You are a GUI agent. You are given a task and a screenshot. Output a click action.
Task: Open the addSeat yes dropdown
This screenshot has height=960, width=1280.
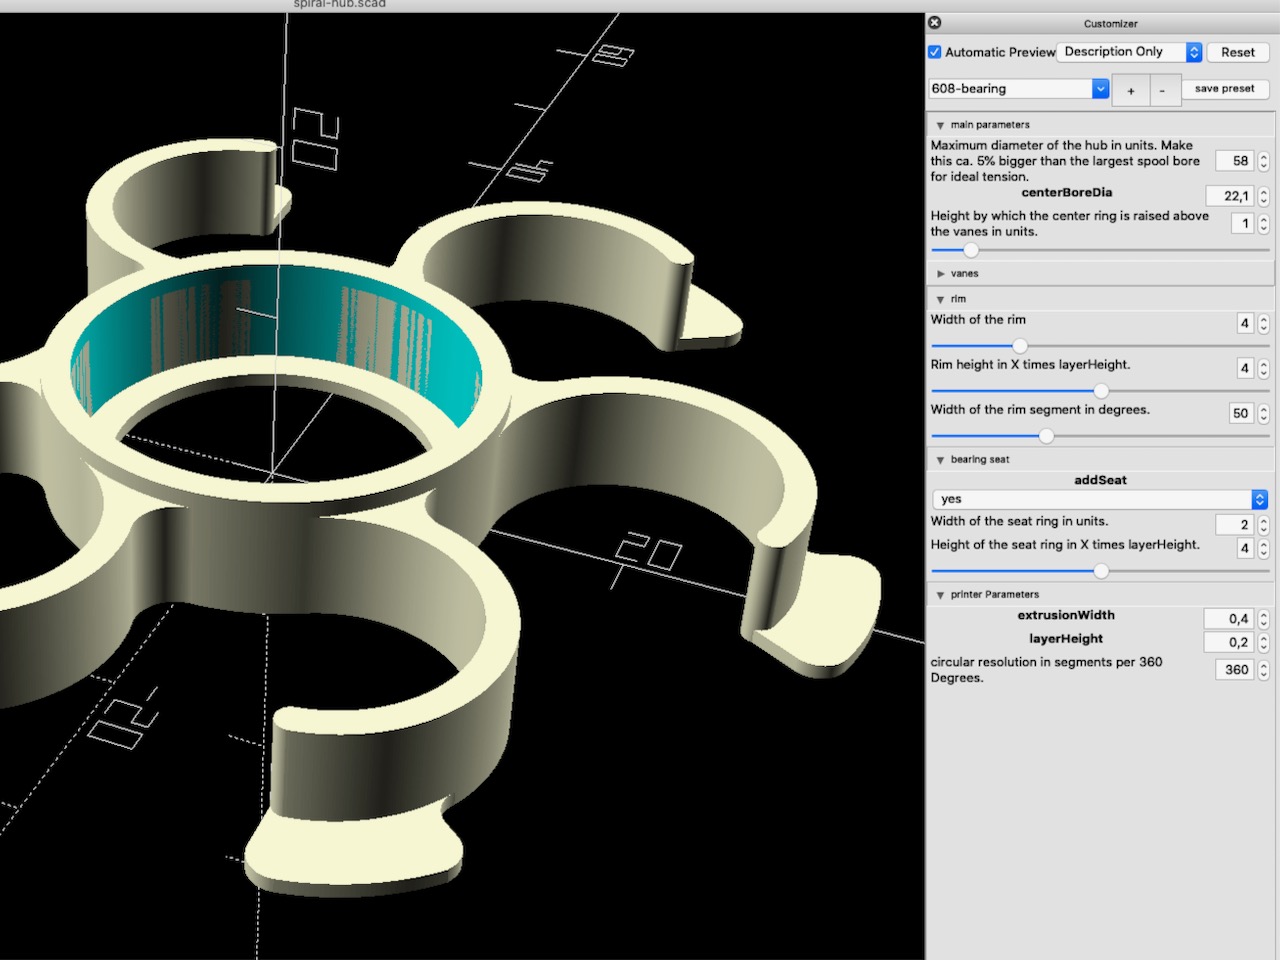pyautogui.click(x=1100, y=499)
